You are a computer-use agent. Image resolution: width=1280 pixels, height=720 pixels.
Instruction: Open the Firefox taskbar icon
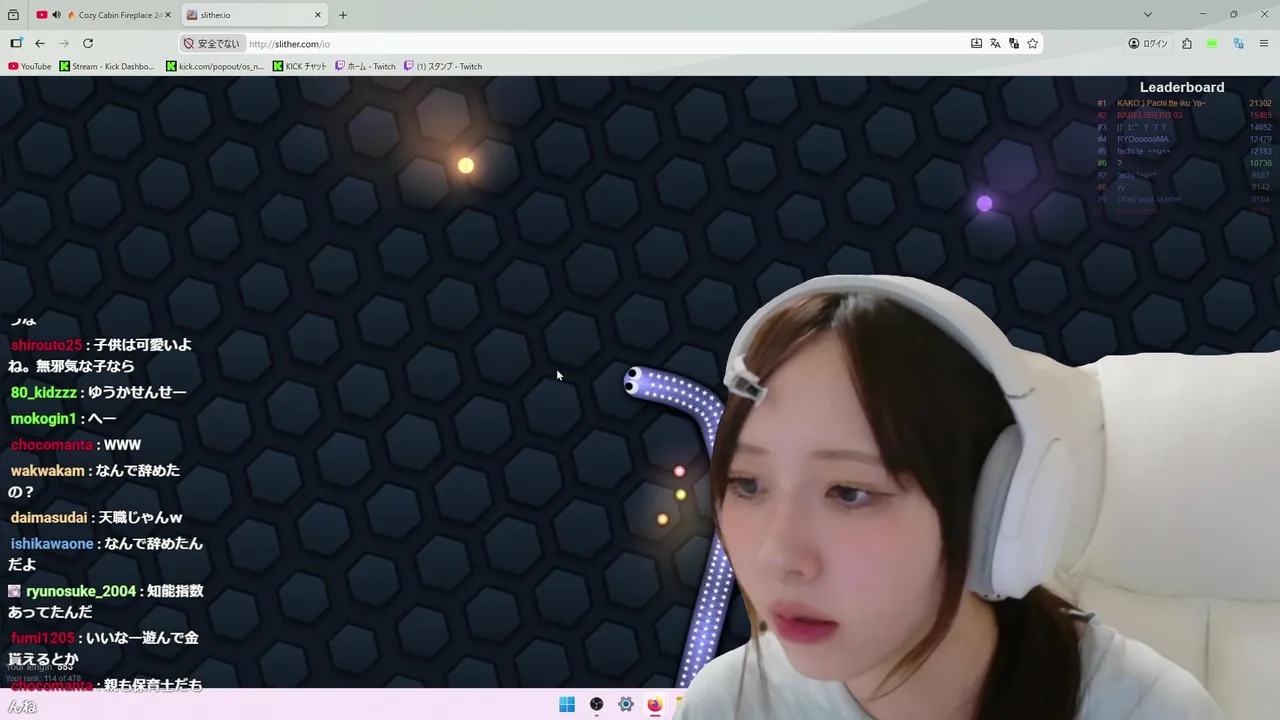(x=654, y=704)
